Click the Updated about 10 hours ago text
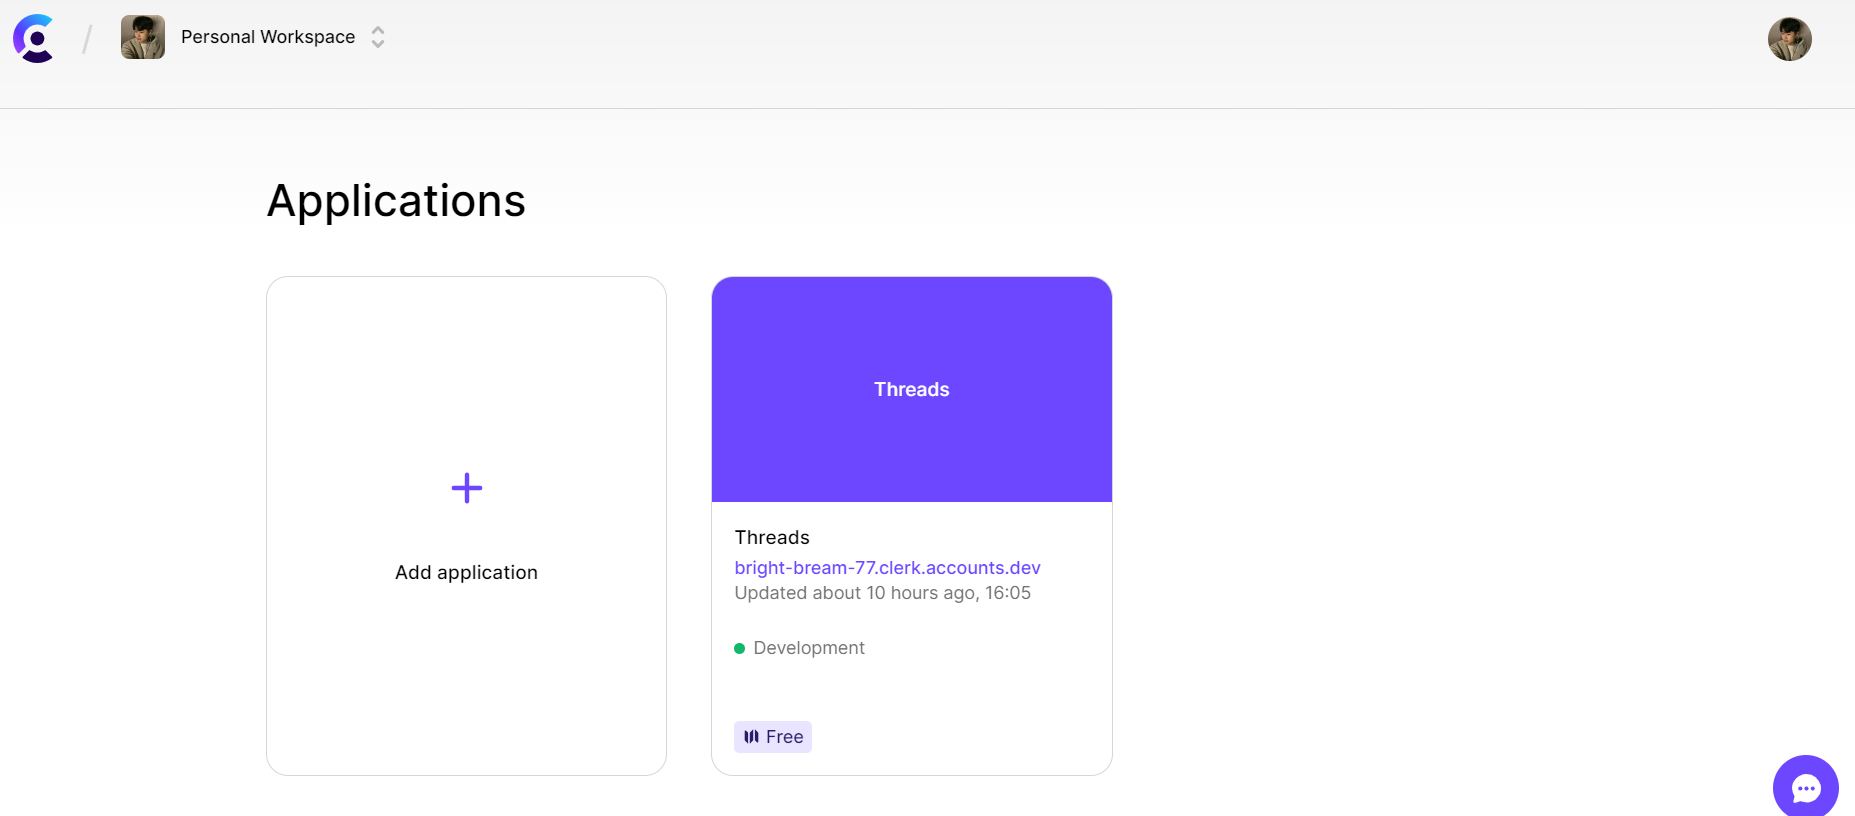Viewport: 1855px width, 816px height. (882, 593)
